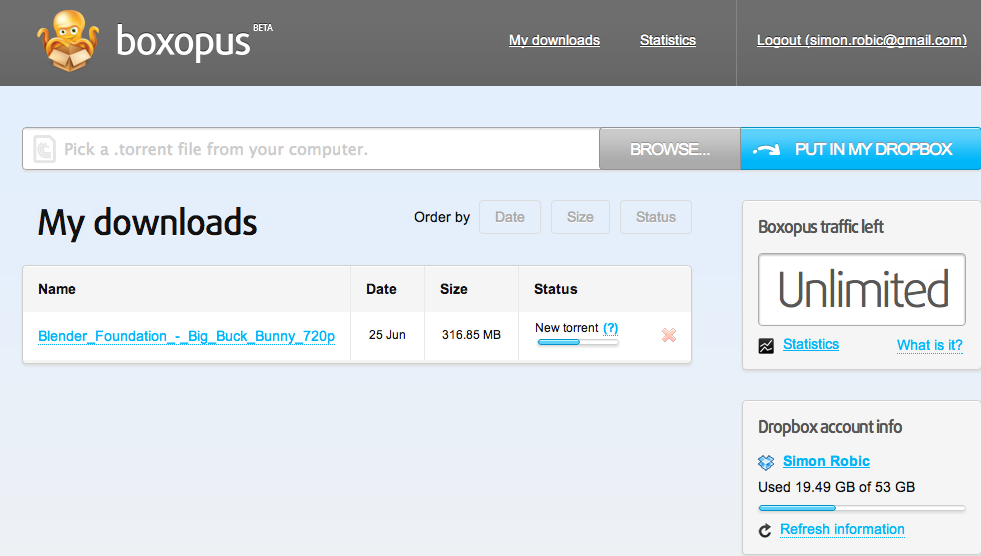The width and height of the screenshot is (981, 556).
Task: Go to Statistics in the top navigation
Action: [667, 41]
